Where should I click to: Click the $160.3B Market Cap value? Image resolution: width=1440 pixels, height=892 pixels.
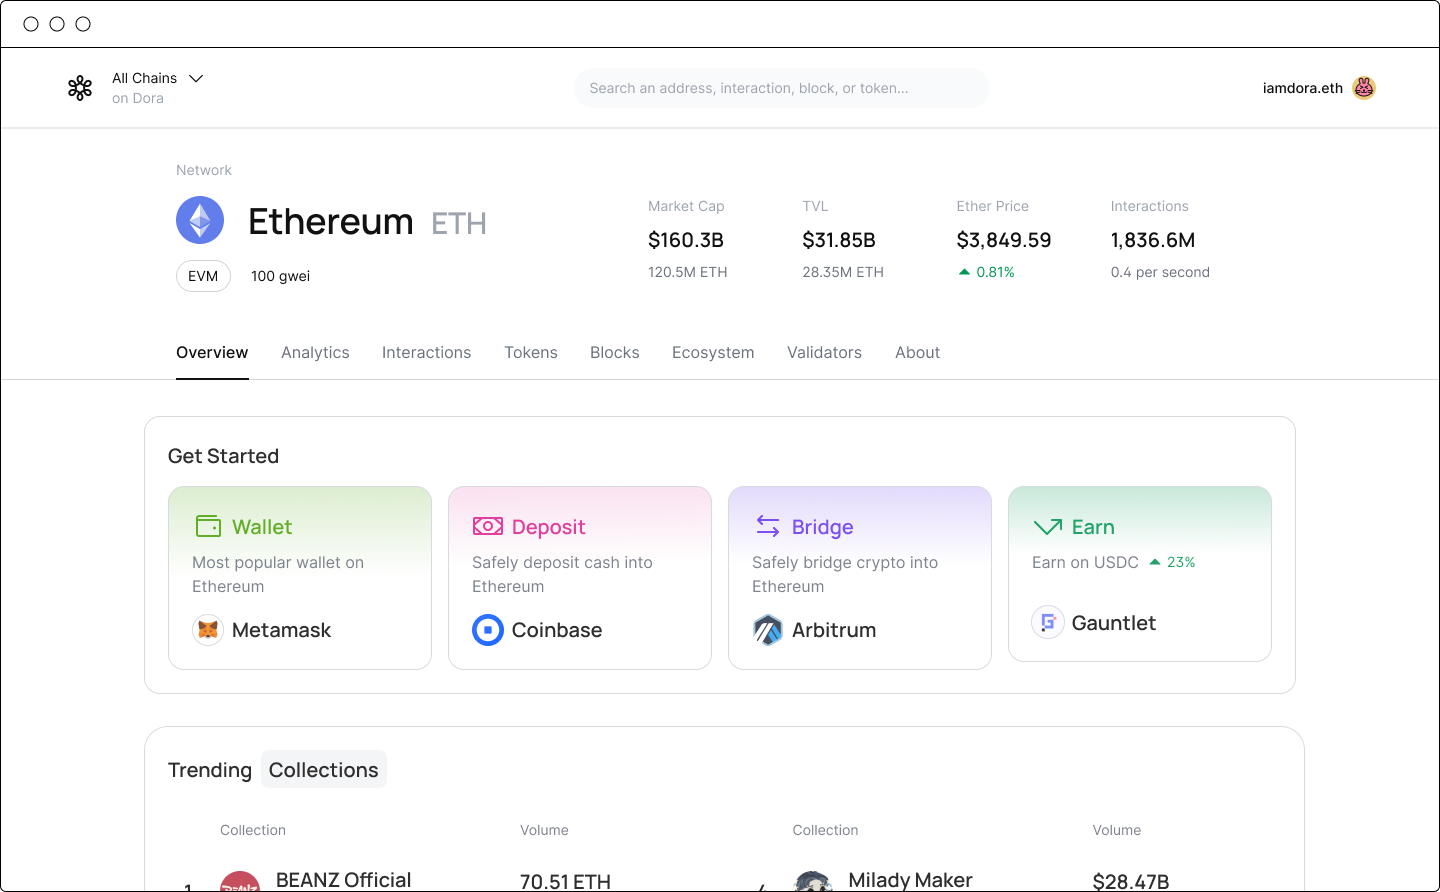point(686,240)
